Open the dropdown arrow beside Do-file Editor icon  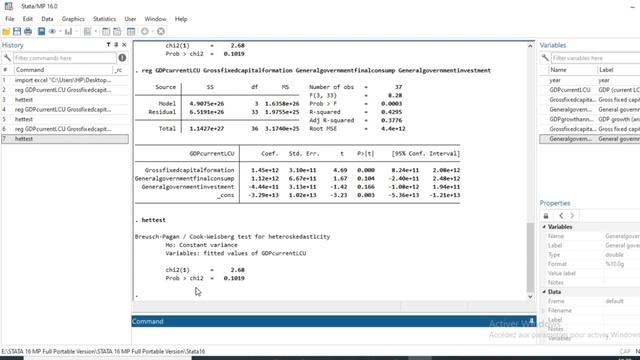tap(96, 31)
